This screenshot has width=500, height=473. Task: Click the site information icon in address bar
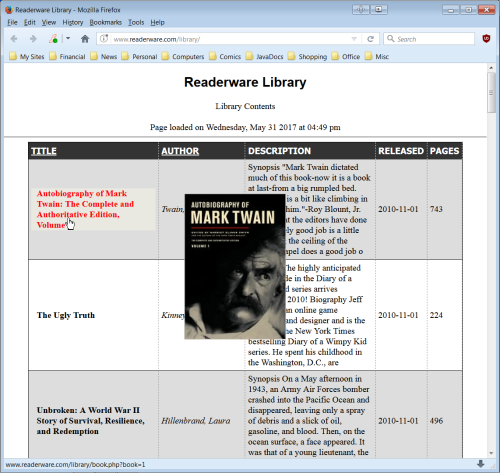click(x=104, y=39)
